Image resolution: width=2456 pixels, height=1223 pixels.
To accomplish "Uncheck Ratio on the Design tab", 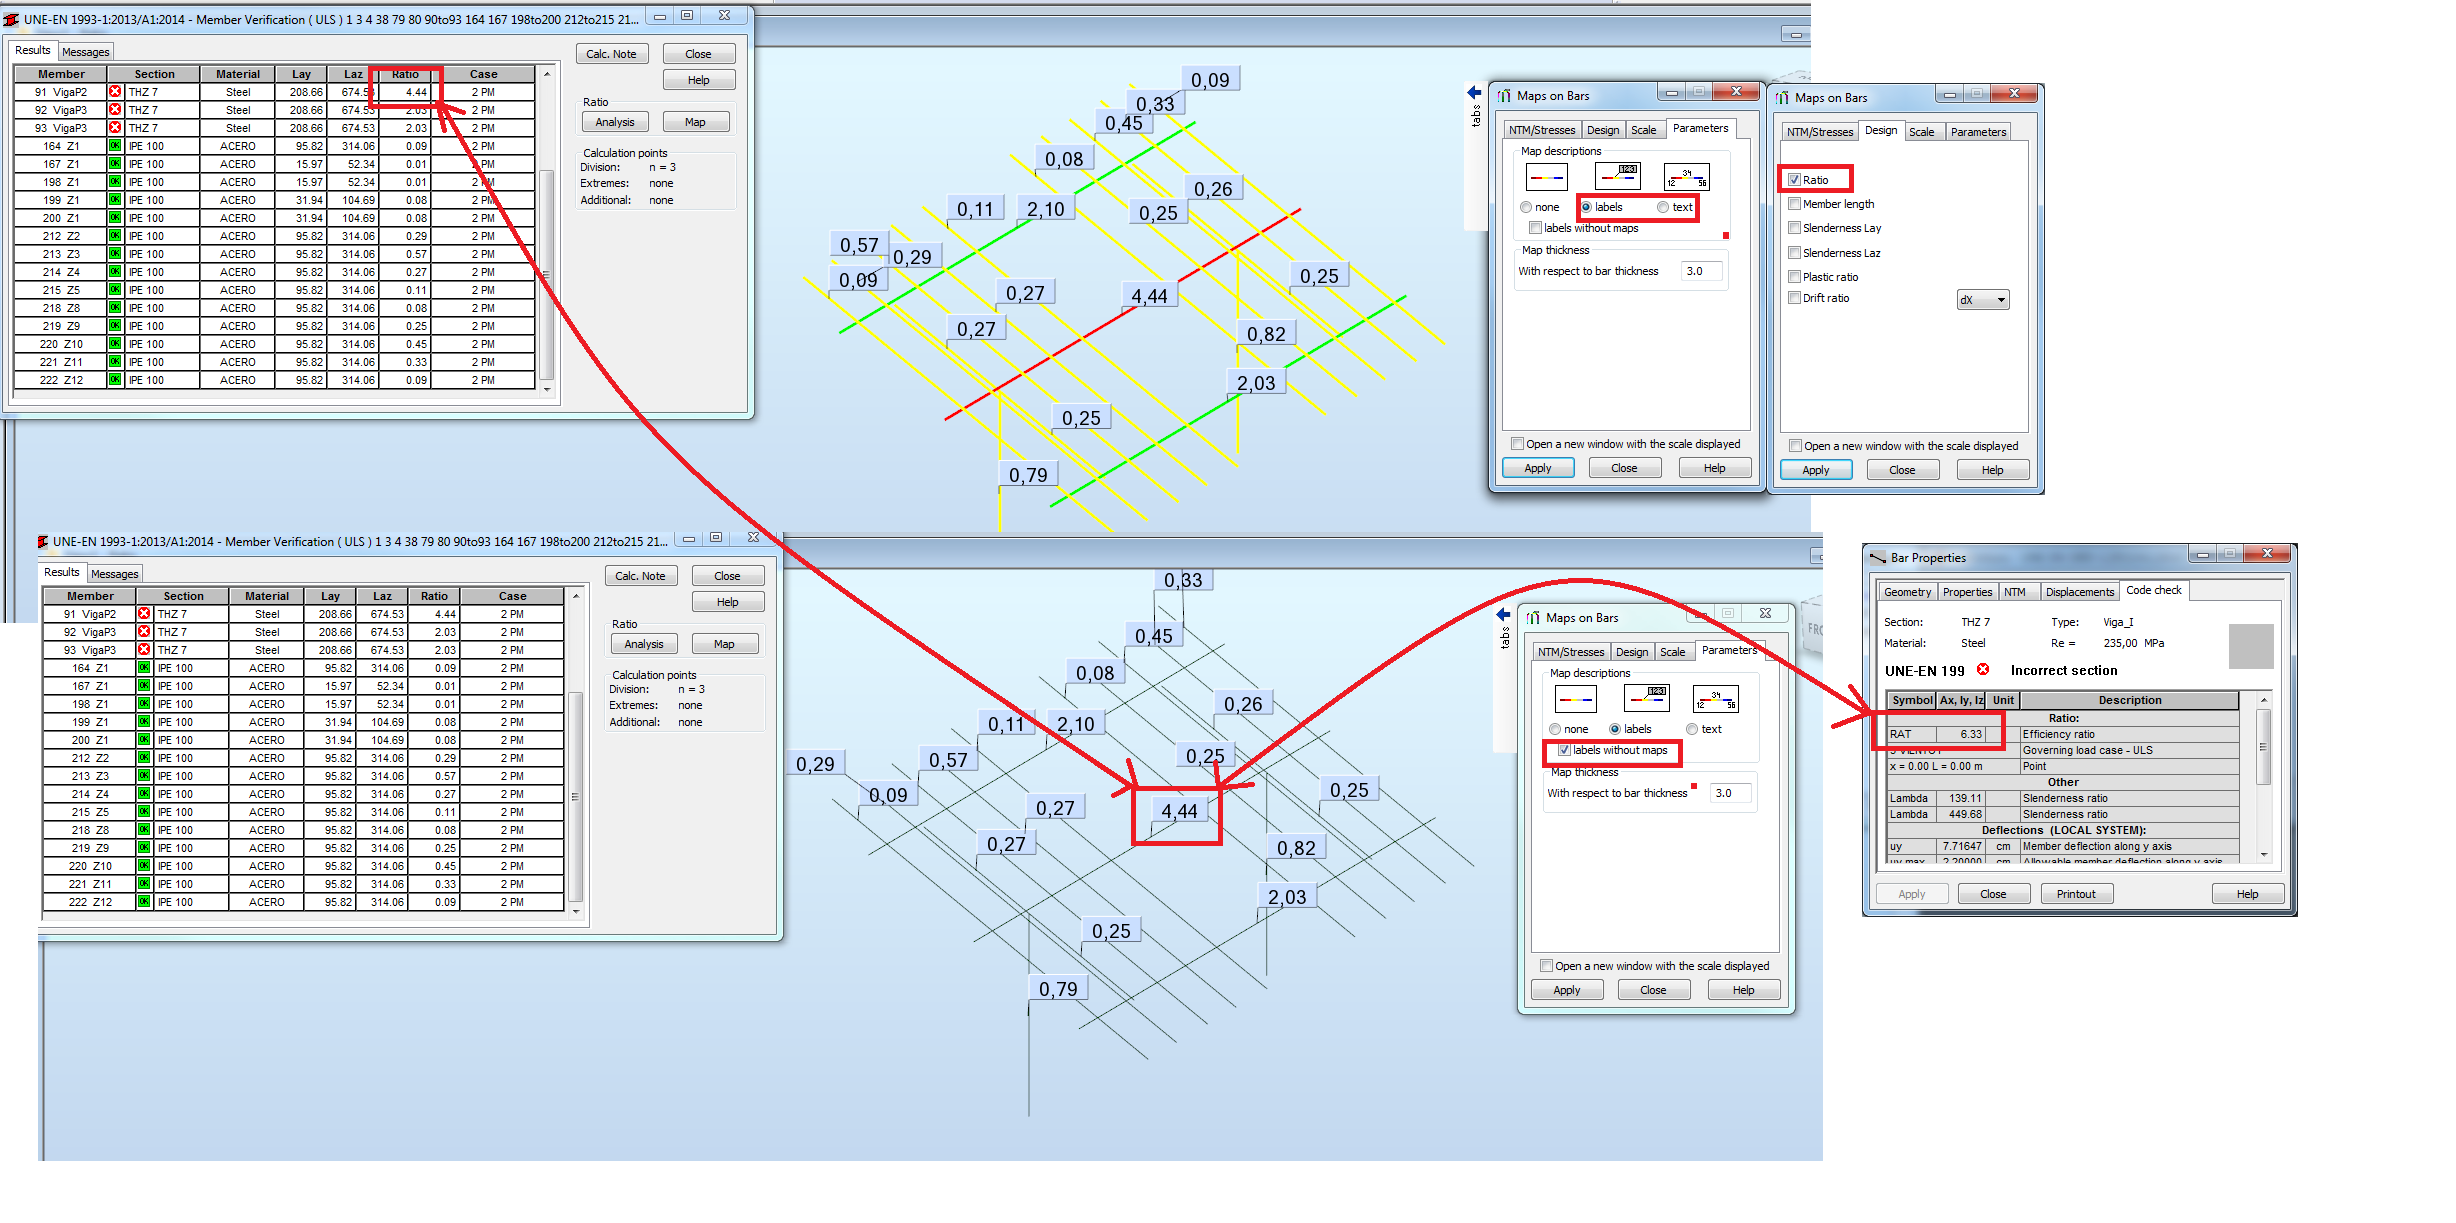I will 1795,178.
